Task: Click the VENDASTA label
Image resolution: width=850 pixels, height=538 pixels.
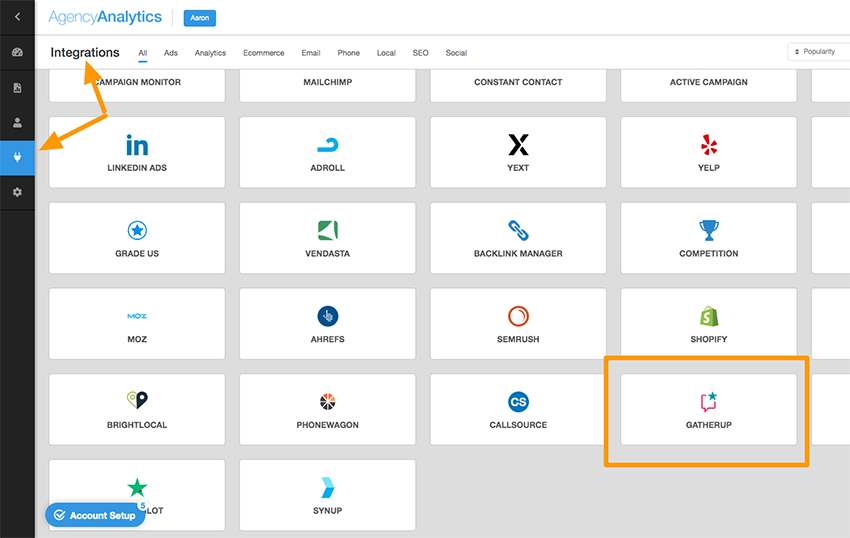Action: click(x=327, y=254)
